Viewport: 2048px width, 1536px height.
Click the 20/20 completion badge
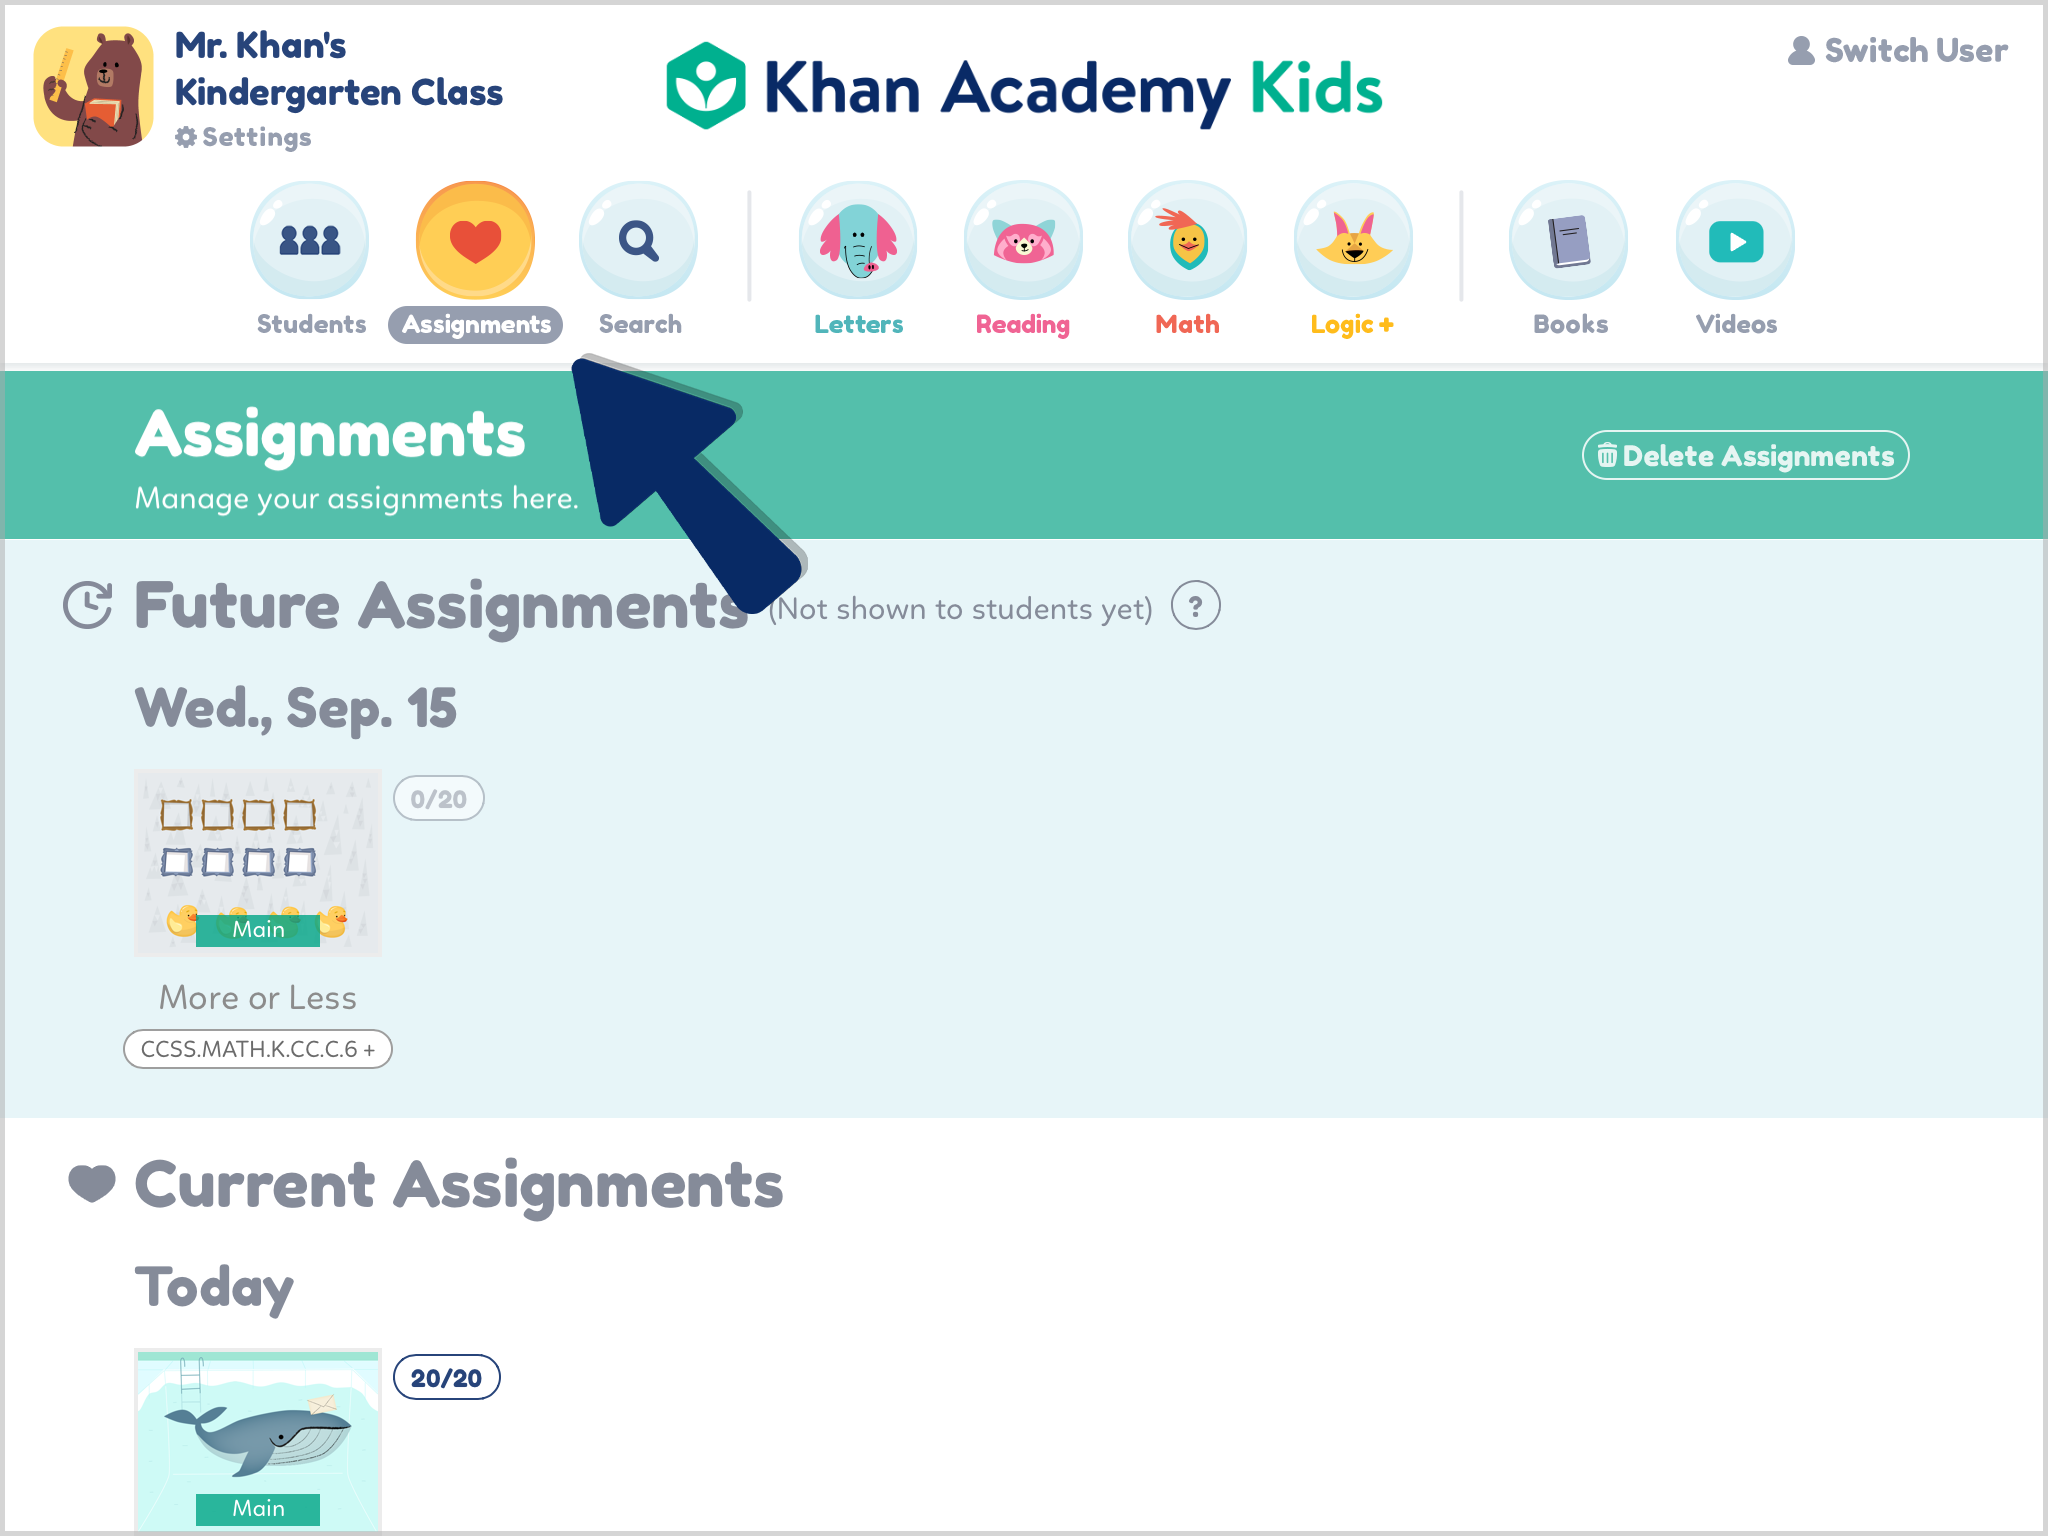(448, 1376)
